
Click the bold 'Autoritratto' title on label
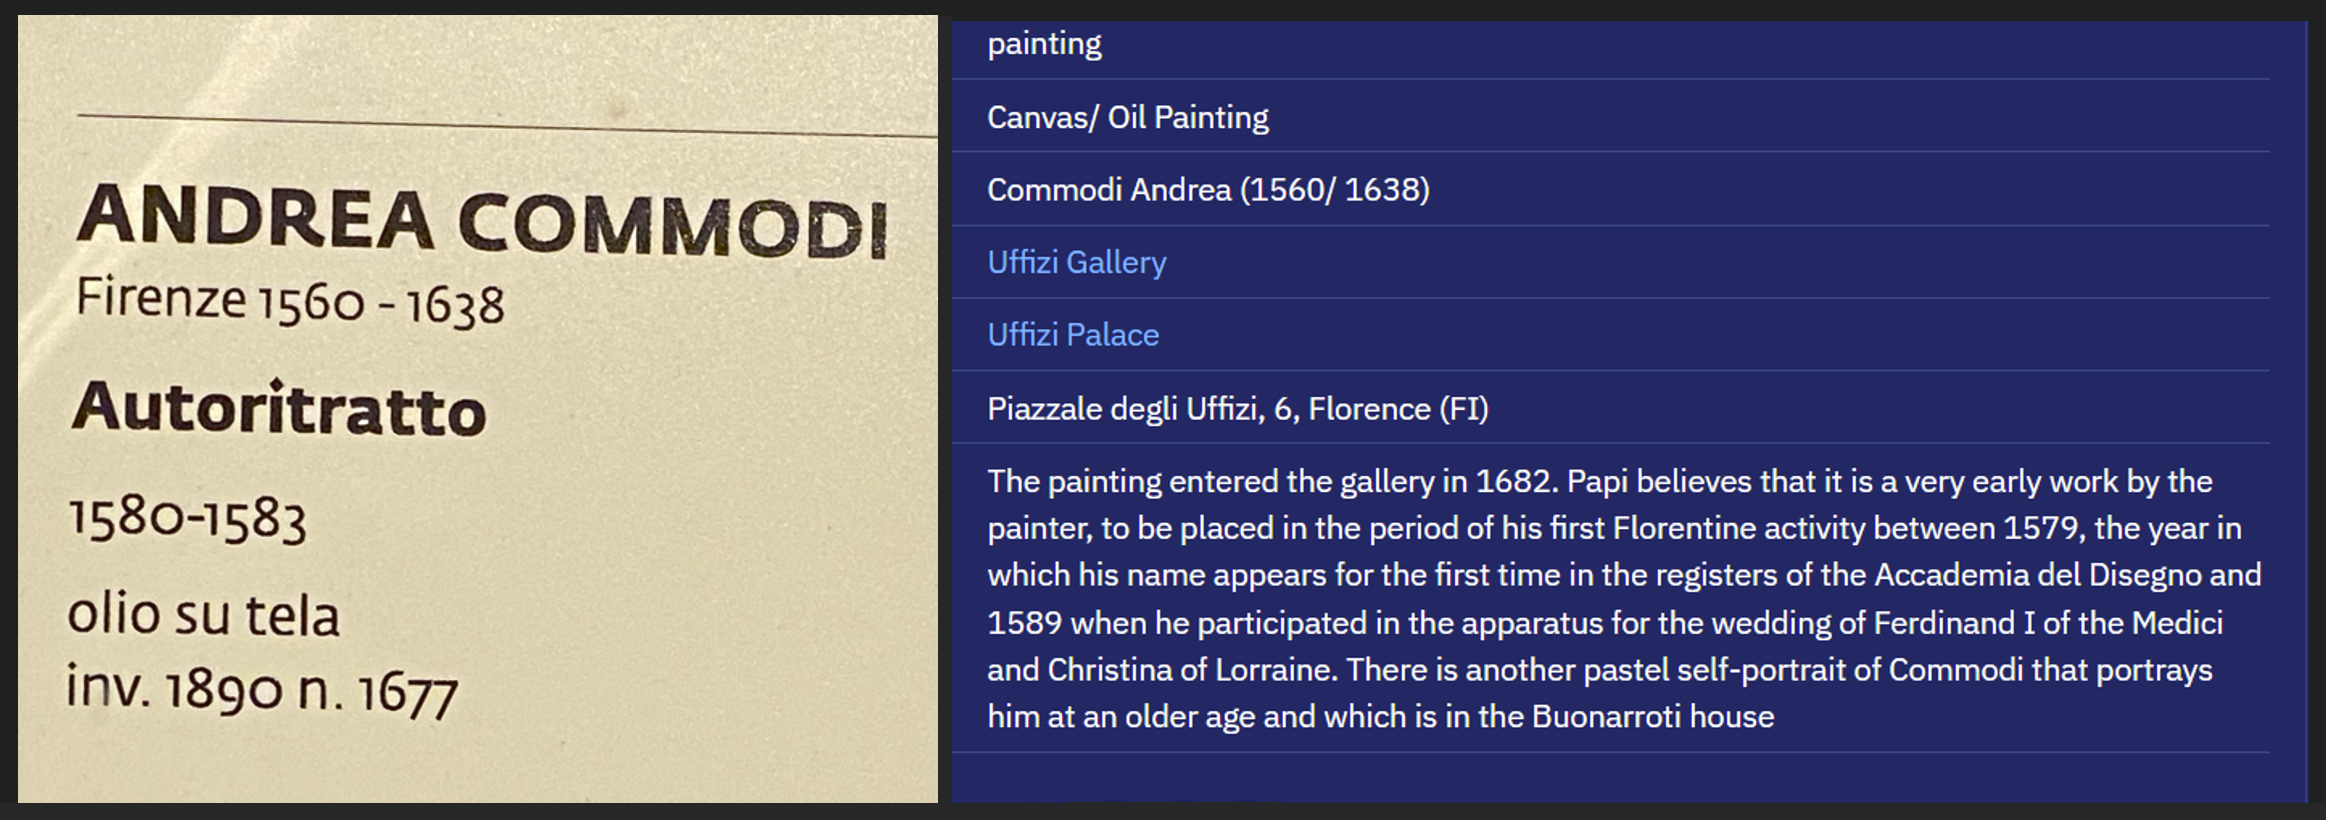pyautogui.click(x=279, y=409)
